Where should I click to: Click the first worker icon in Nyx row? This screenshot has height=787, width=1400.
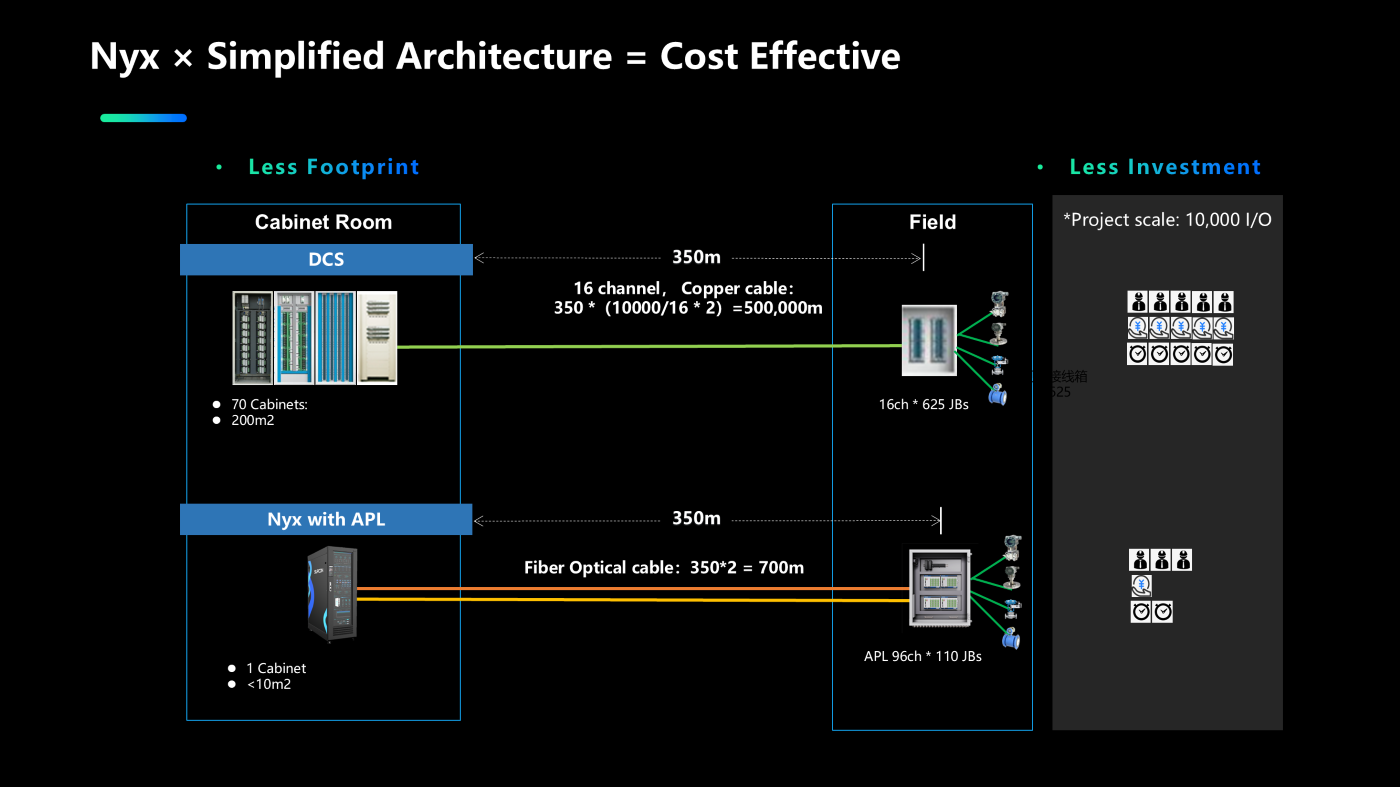click(x=1140, y=560)
